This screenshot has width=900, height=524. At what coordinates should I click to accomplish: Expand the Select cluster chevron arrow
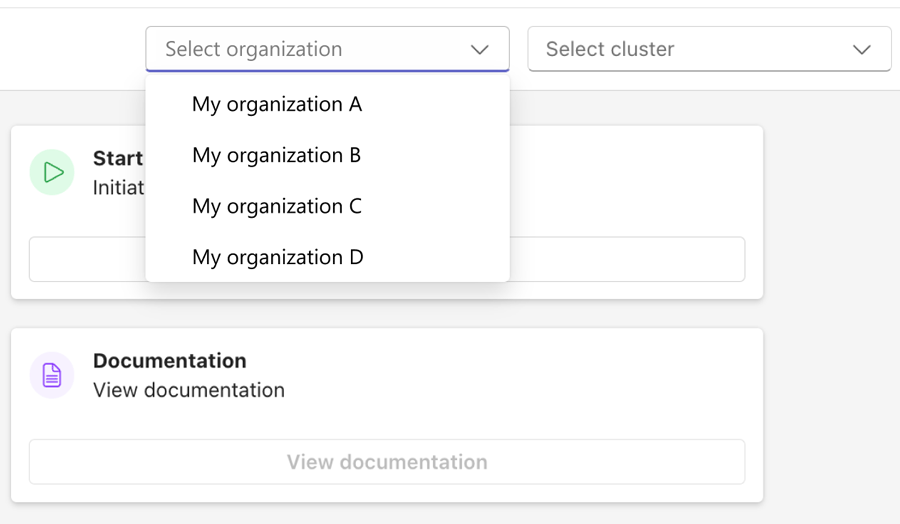coord(862,49)
